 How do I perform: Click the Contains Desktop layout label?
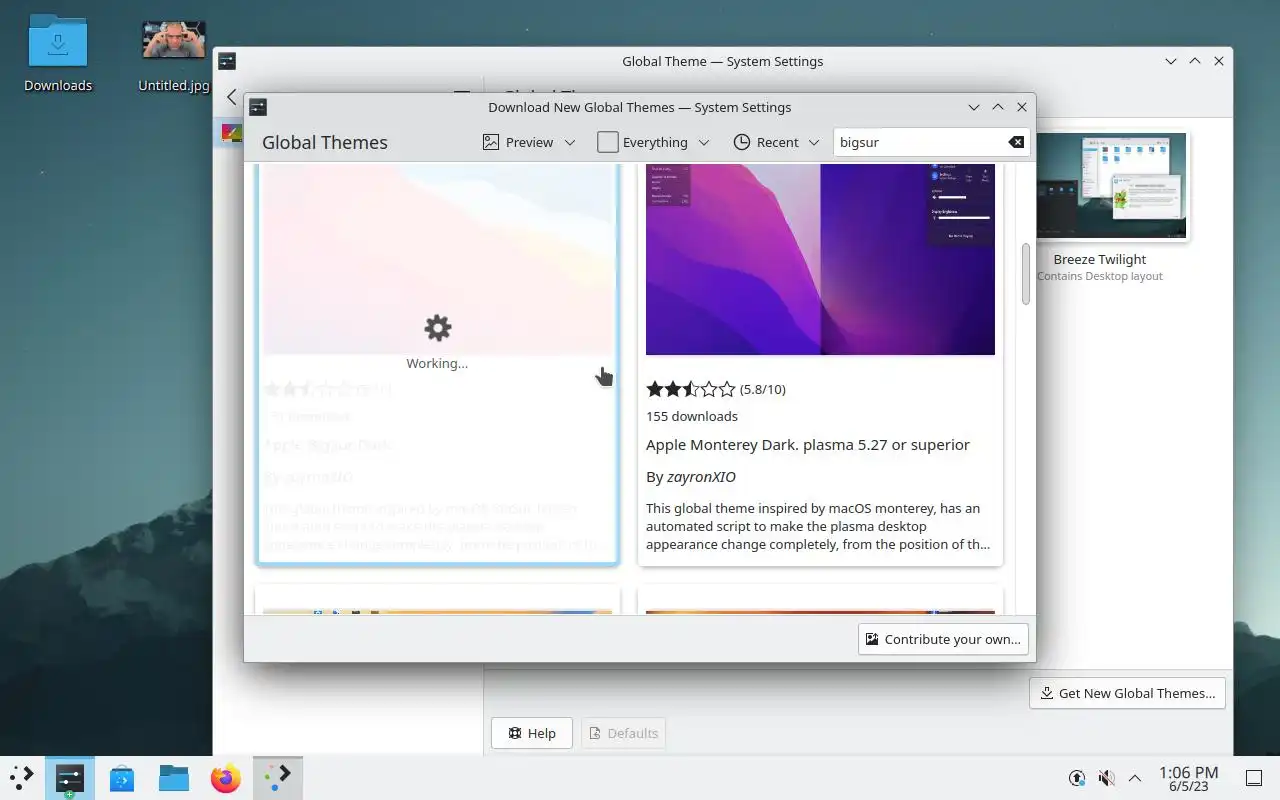(x=1100, y=276)
